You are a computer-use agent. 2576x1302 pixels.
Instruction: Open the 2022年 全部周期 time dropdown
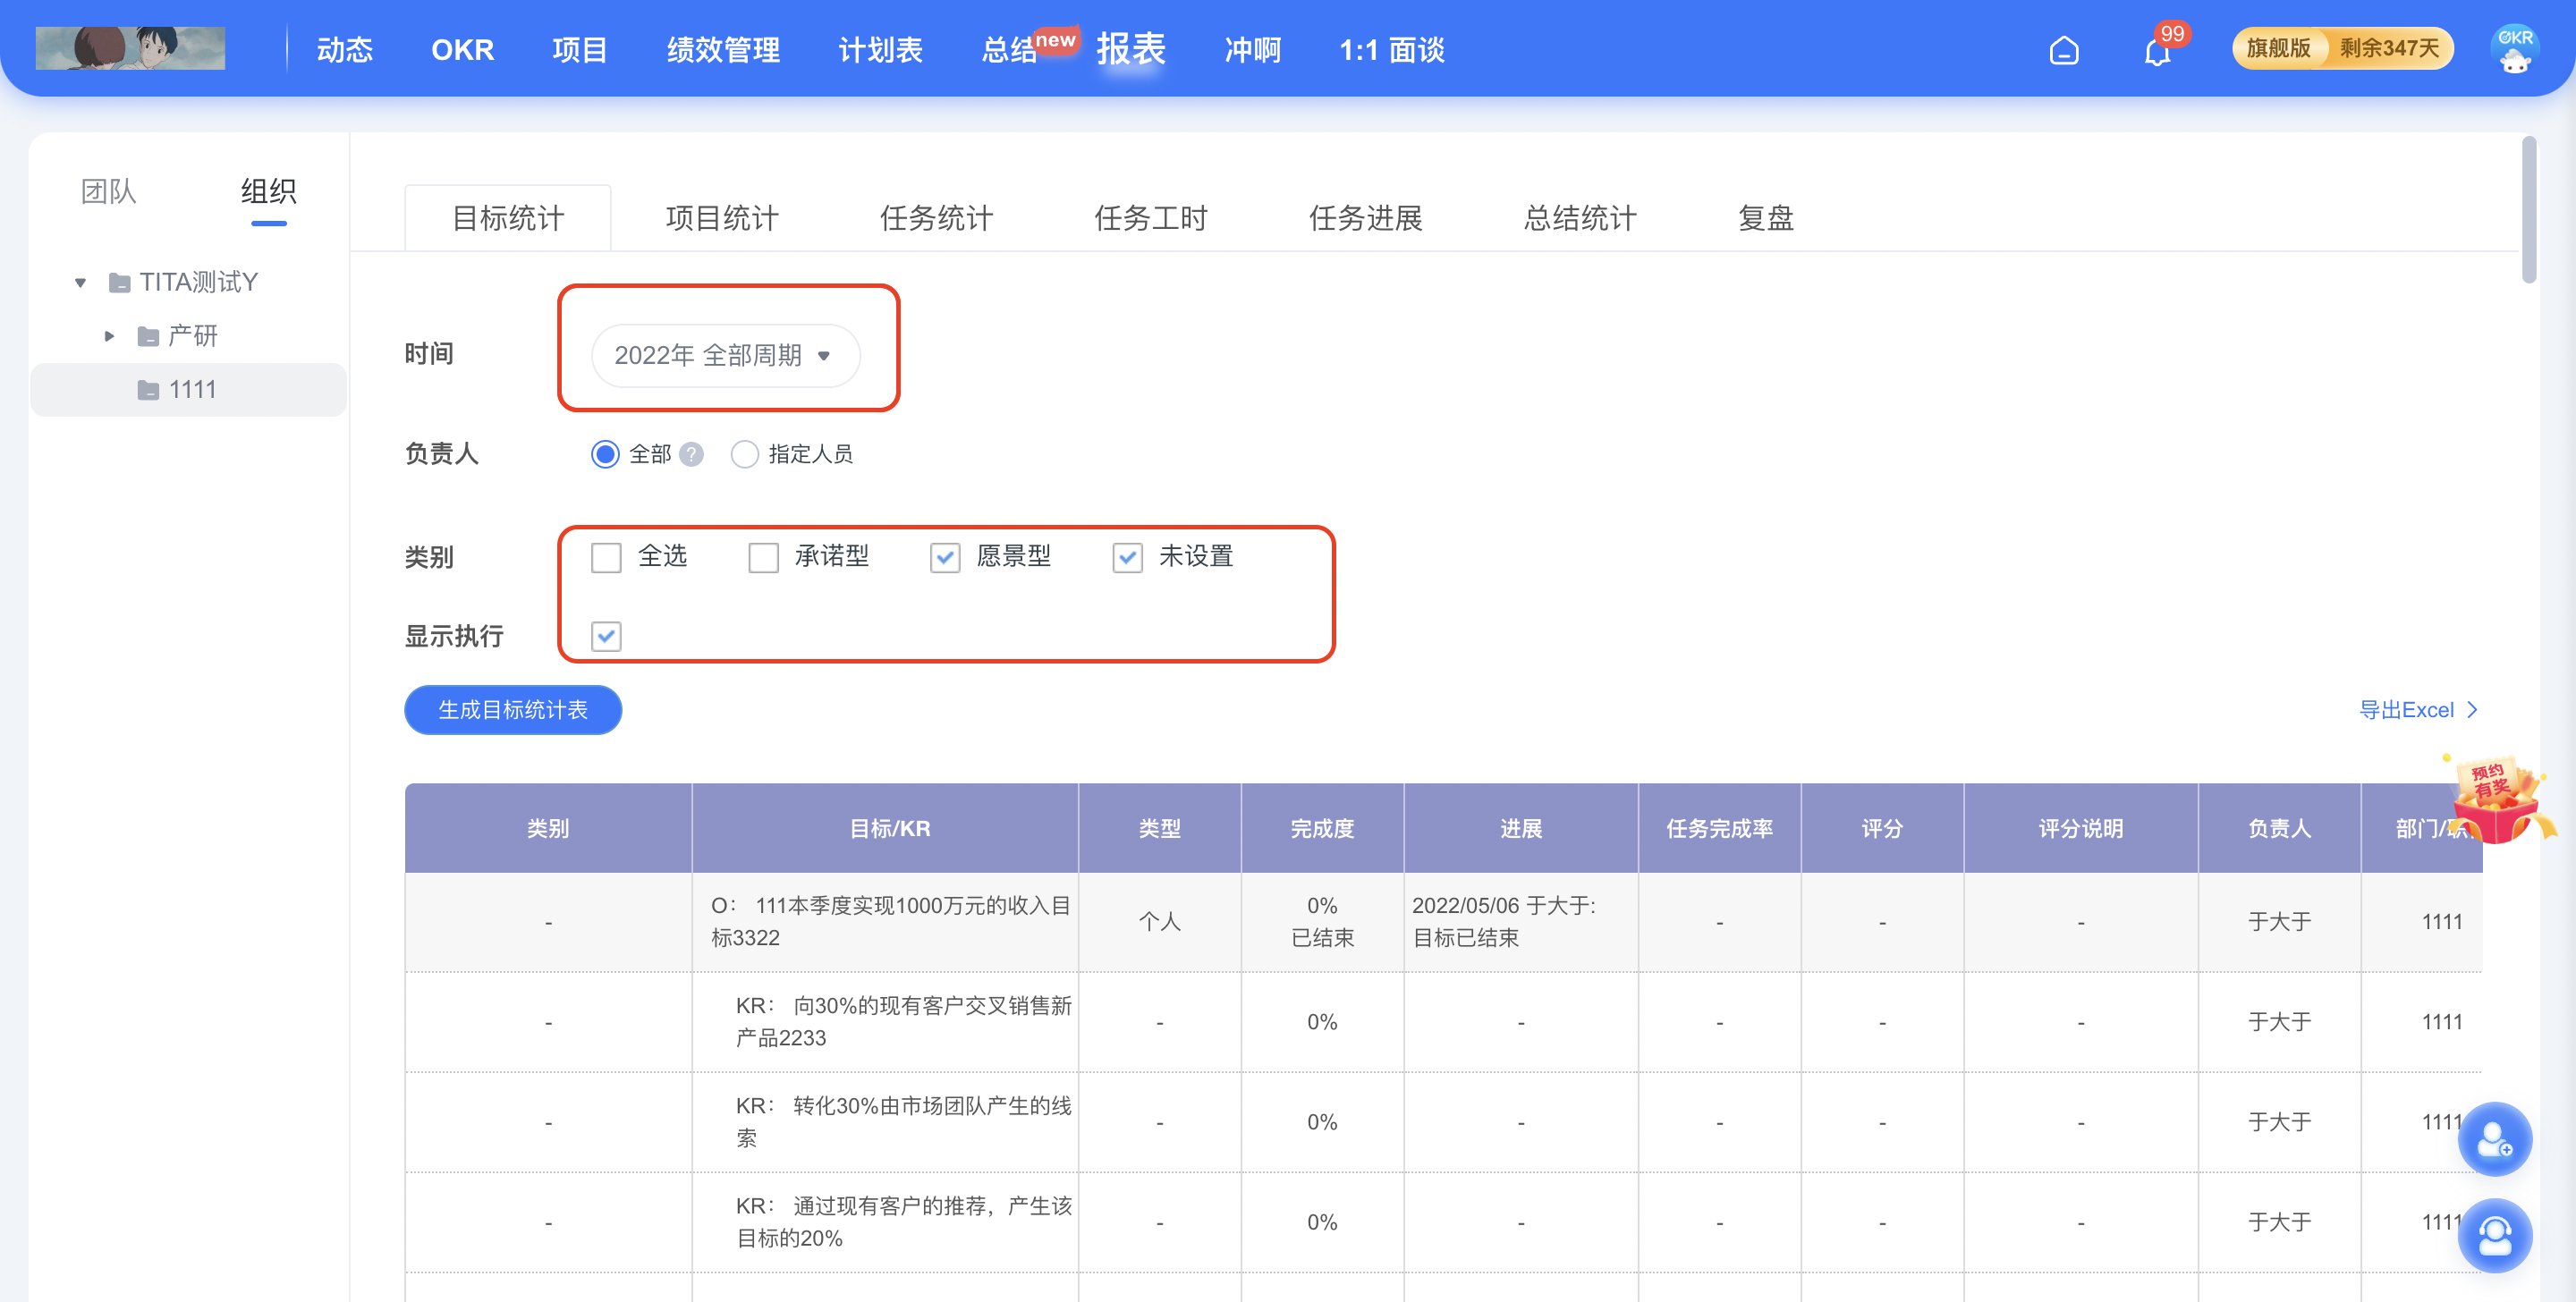[725, 355]
